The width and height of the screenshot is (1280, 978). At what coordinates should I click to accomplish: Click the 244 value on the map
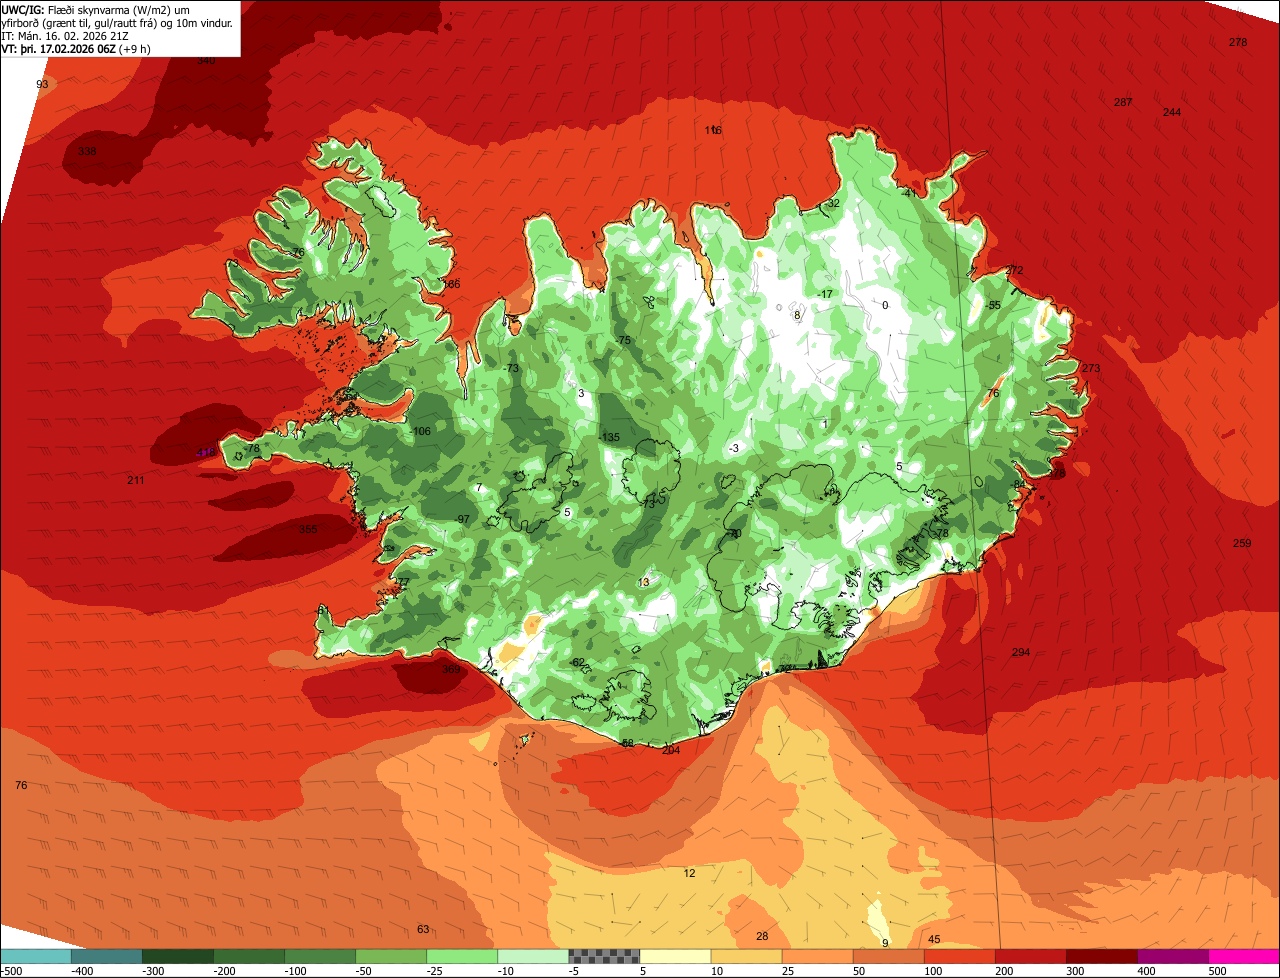1172,112
